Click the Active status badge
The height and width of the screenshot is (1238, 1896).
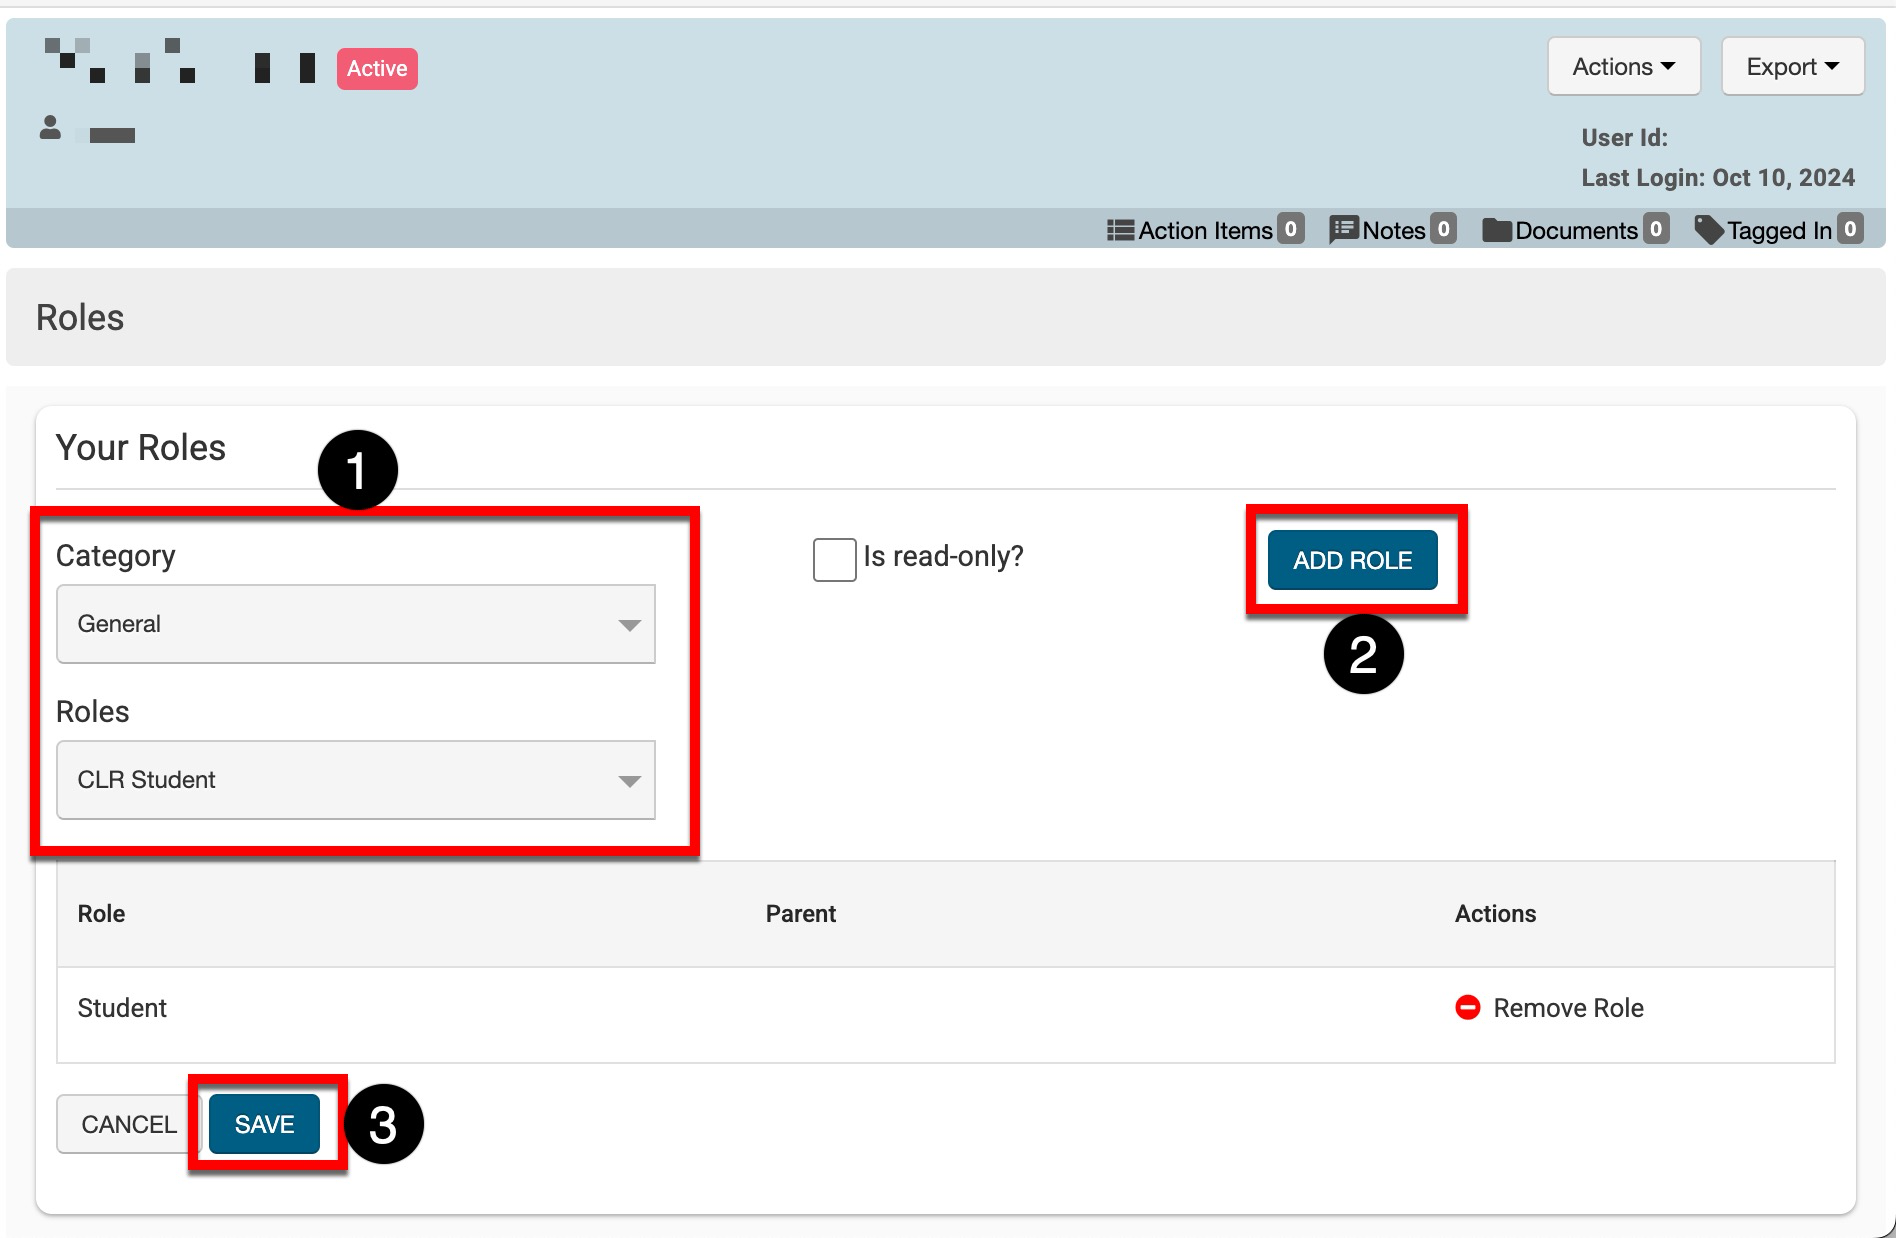click(377, 69)
